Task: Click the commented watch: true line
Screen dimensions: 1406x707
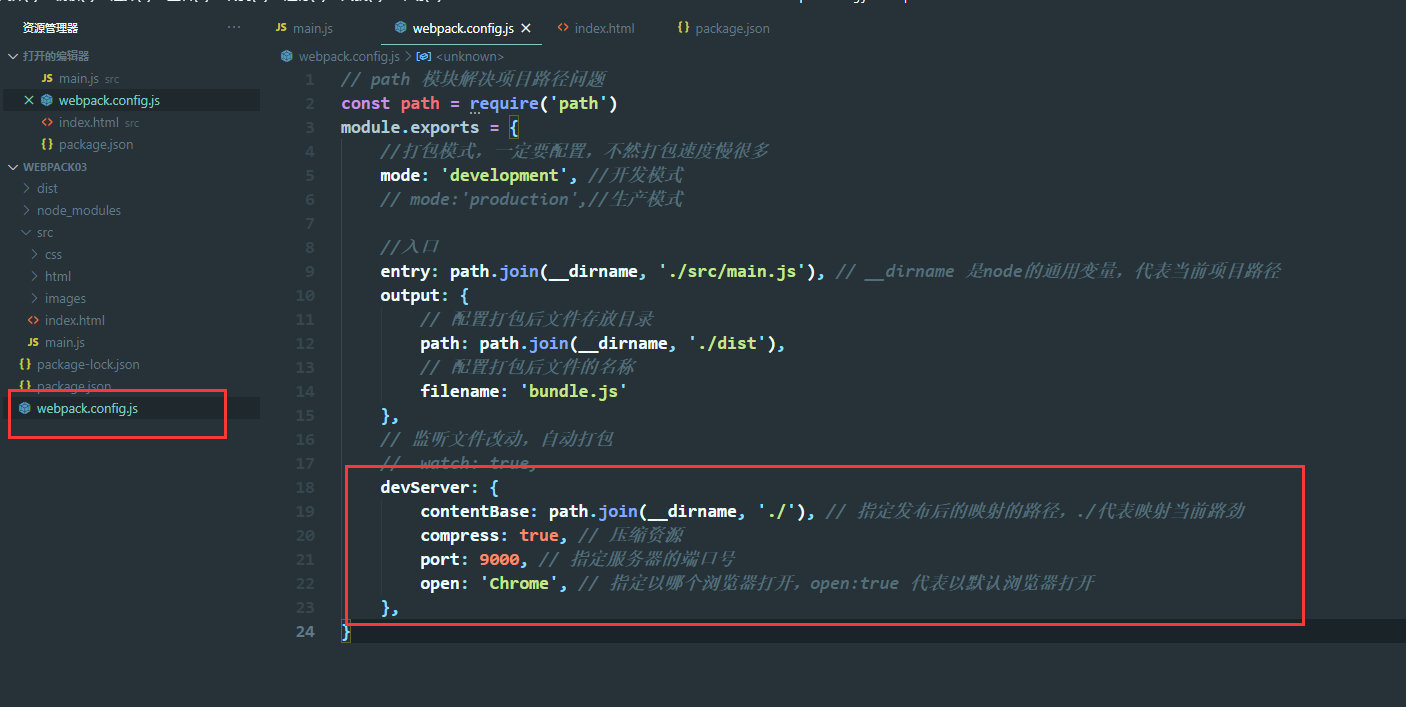Action: tap(460, 463)
